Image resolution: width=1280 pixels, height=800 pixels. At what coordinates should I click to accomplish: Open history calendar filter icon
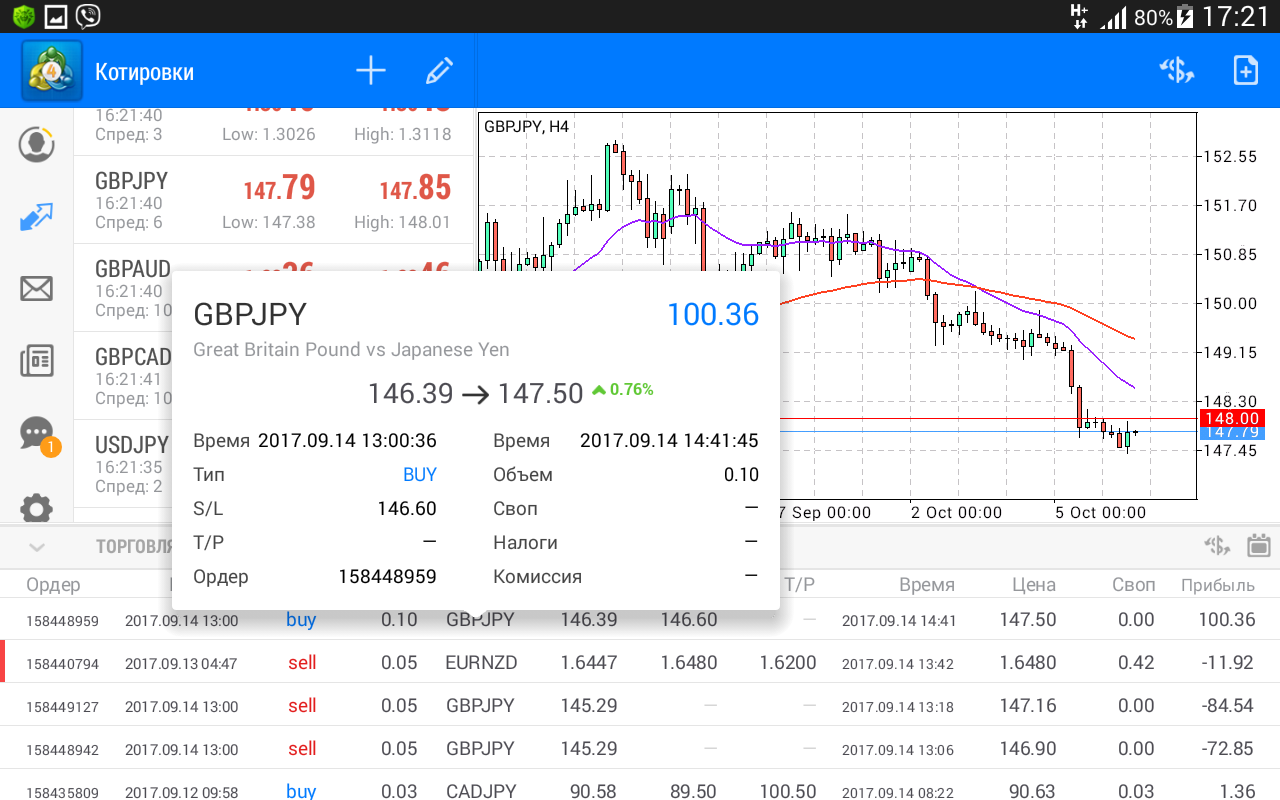point(1259,546)
